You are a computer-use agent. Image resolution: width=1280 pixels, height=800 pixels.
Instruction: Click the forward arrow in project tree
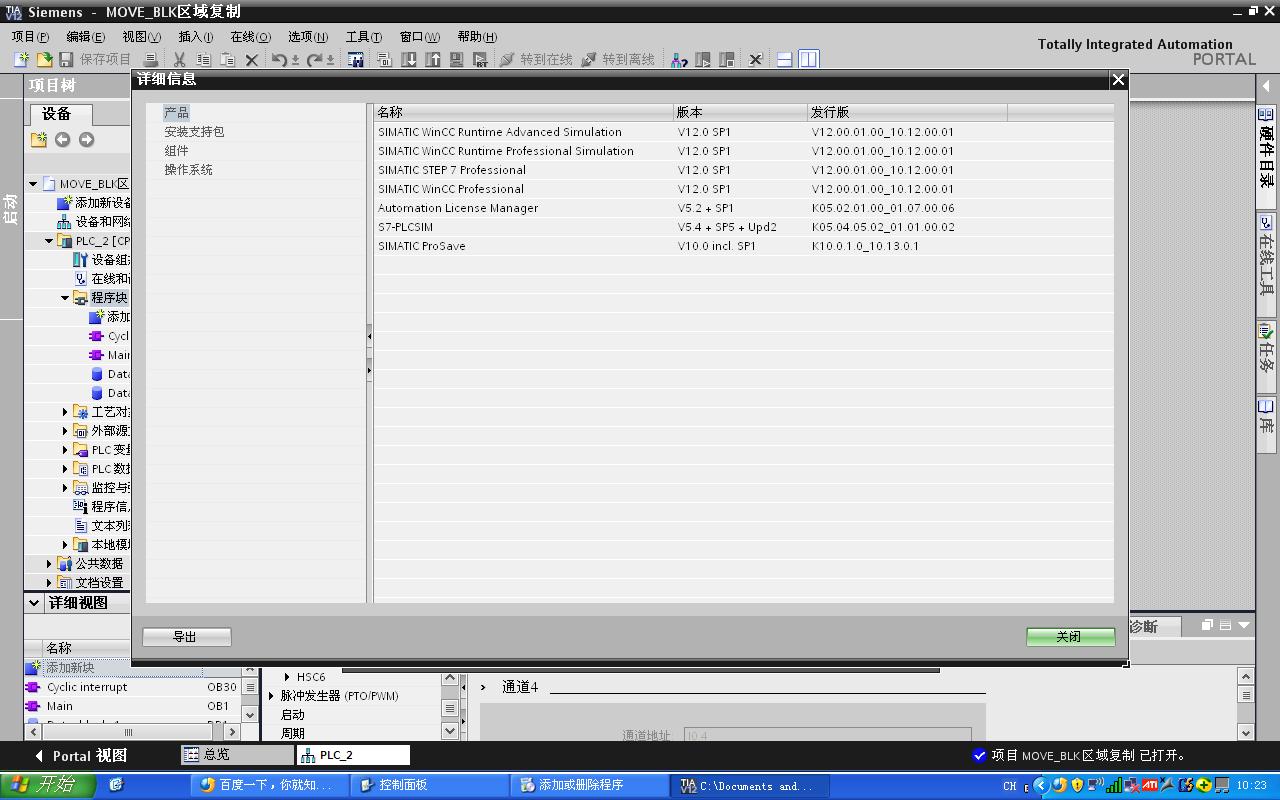86,139
